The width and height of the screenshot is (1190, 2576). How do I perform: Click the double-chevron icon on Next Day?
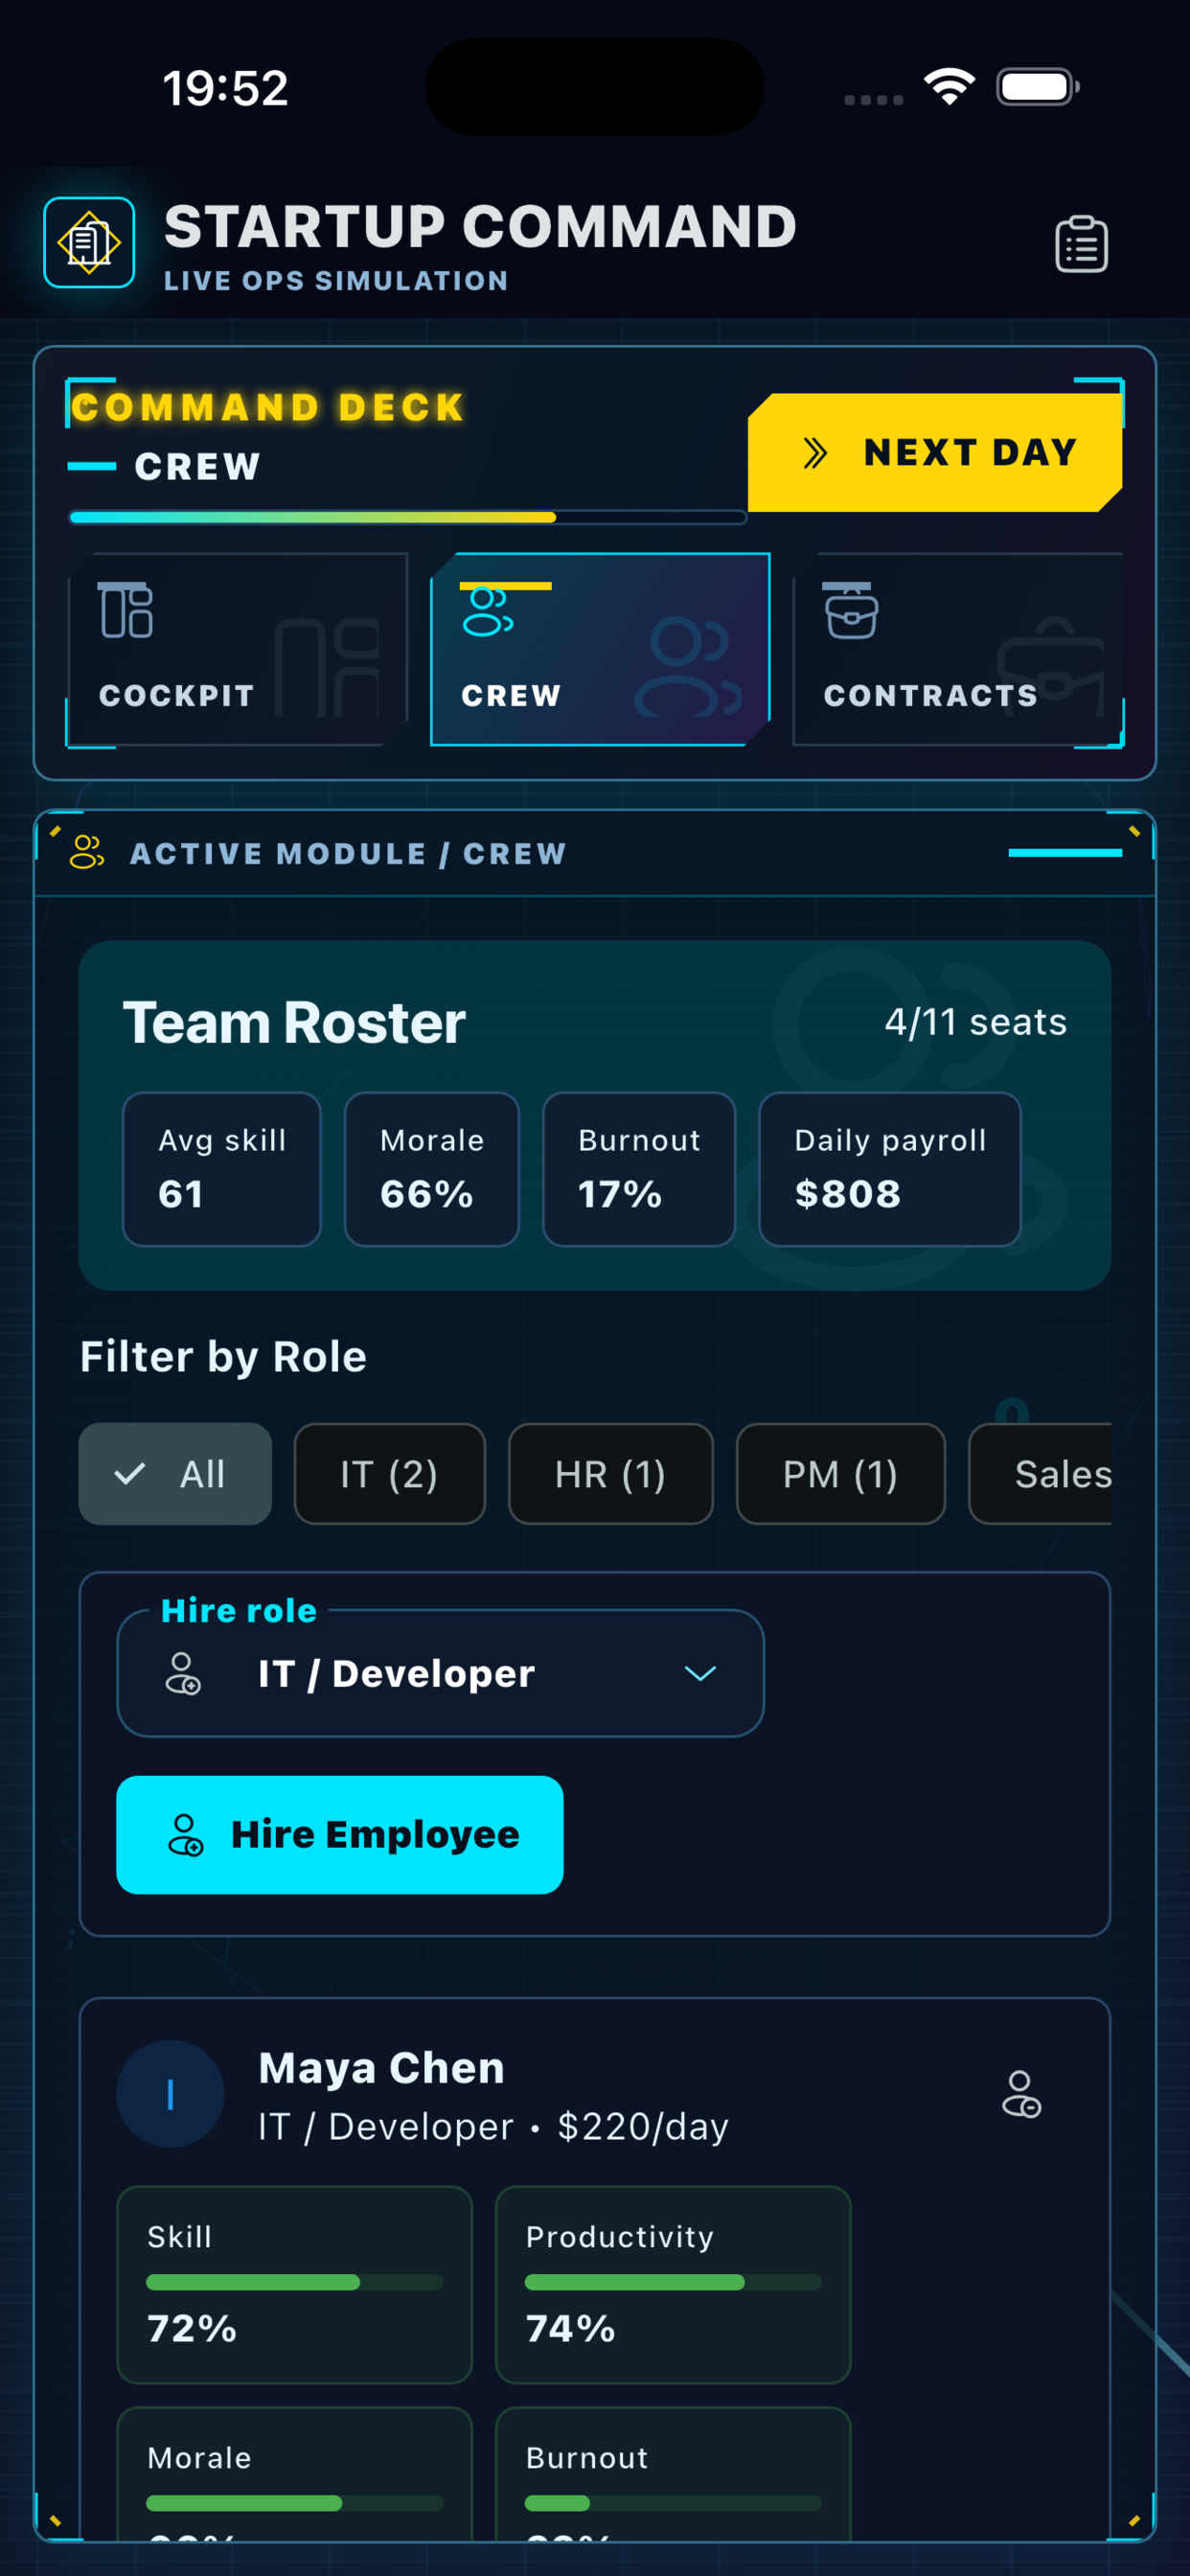[x=815, y=453]
